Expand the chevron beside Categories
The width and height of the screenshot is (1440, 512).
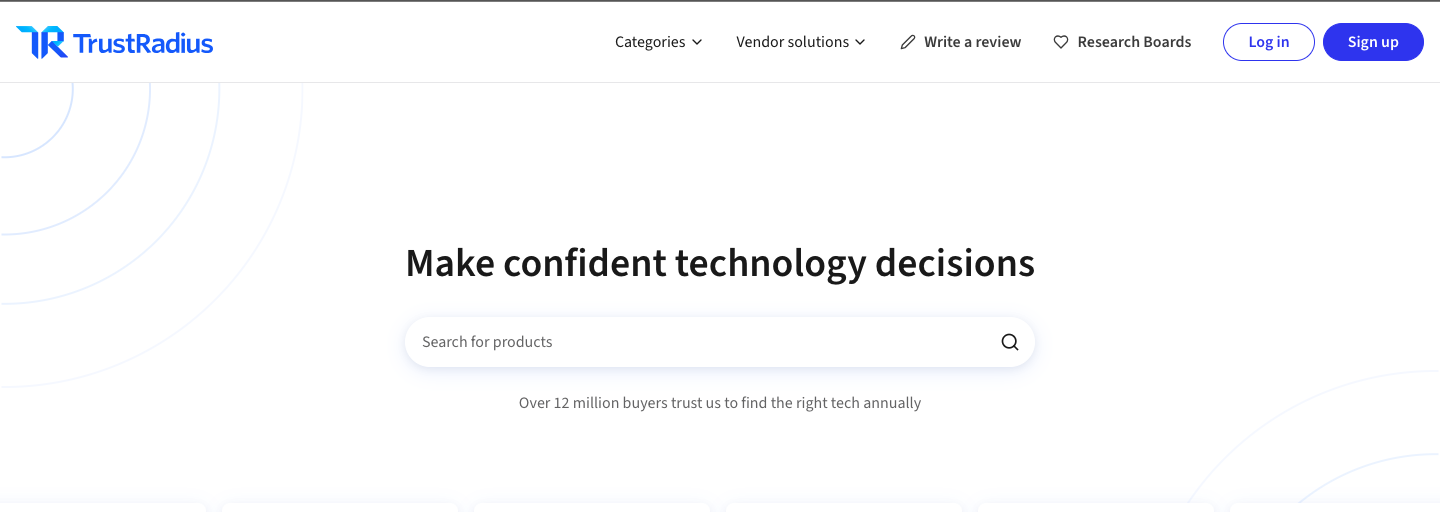point(697,42)
